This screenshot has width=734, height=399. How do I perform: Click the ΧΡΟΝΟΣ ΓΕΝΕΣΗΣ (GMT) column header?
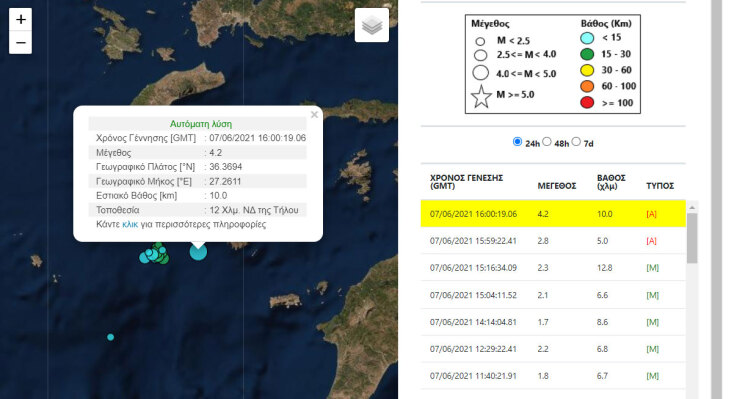click(466, 182)
